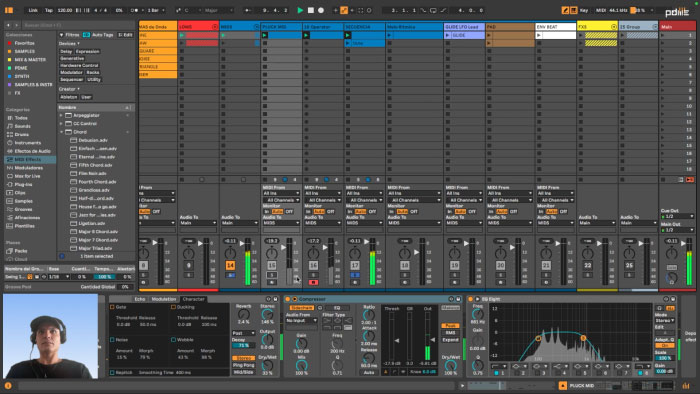The height and width of the screenshot is (394, 700).
Task: Toggle the Compressor Sidechain button
Action: [301, 308]
